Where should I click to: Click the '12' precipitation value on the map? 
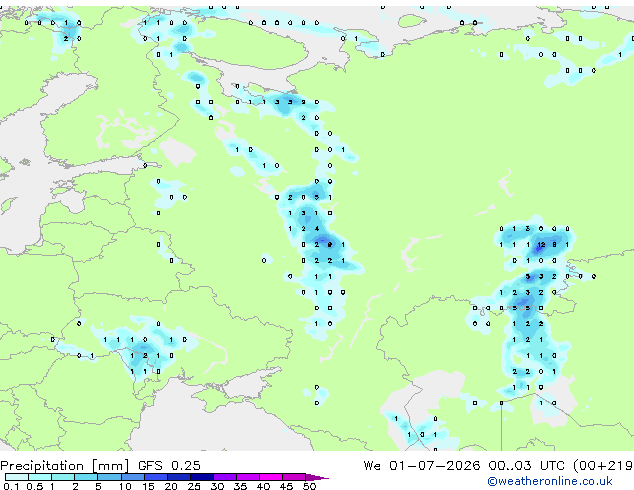pyautogui.click(x=541, y=245)
